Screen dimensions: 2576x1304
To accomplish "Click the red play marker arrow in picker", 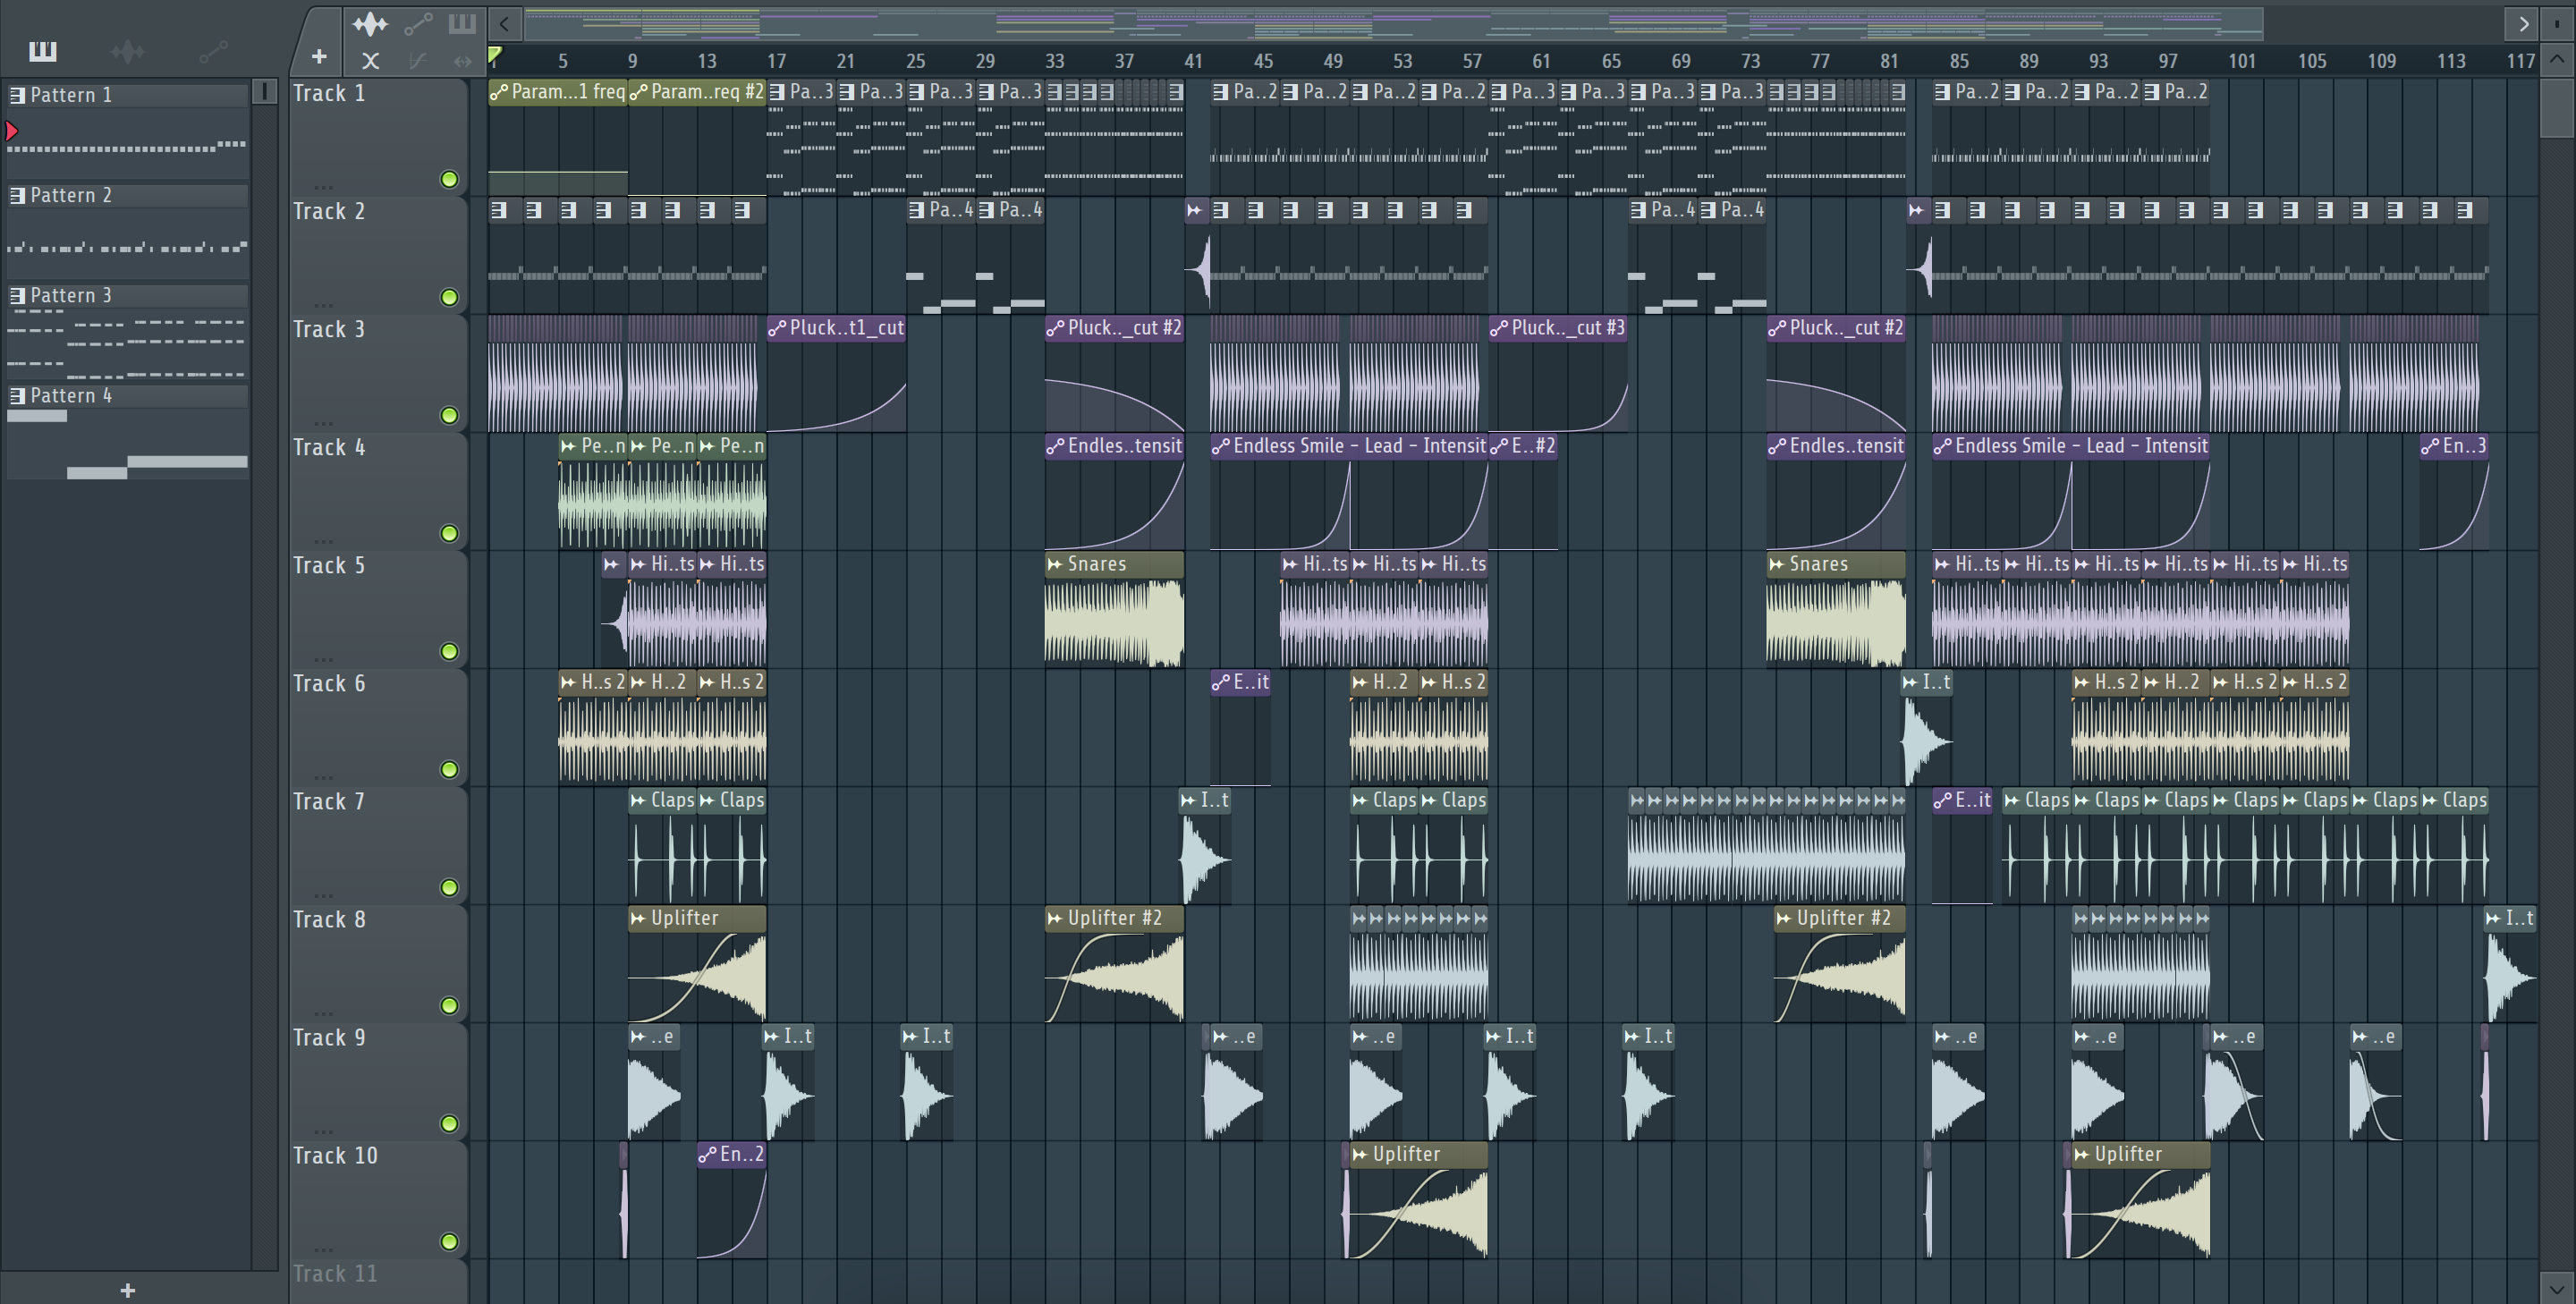I will 11,130.
